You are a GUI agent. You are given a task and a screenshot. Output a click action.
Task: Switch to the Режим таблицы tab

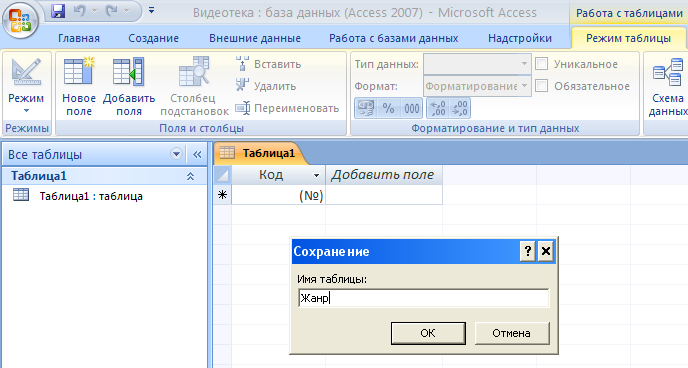coord(628,38)
